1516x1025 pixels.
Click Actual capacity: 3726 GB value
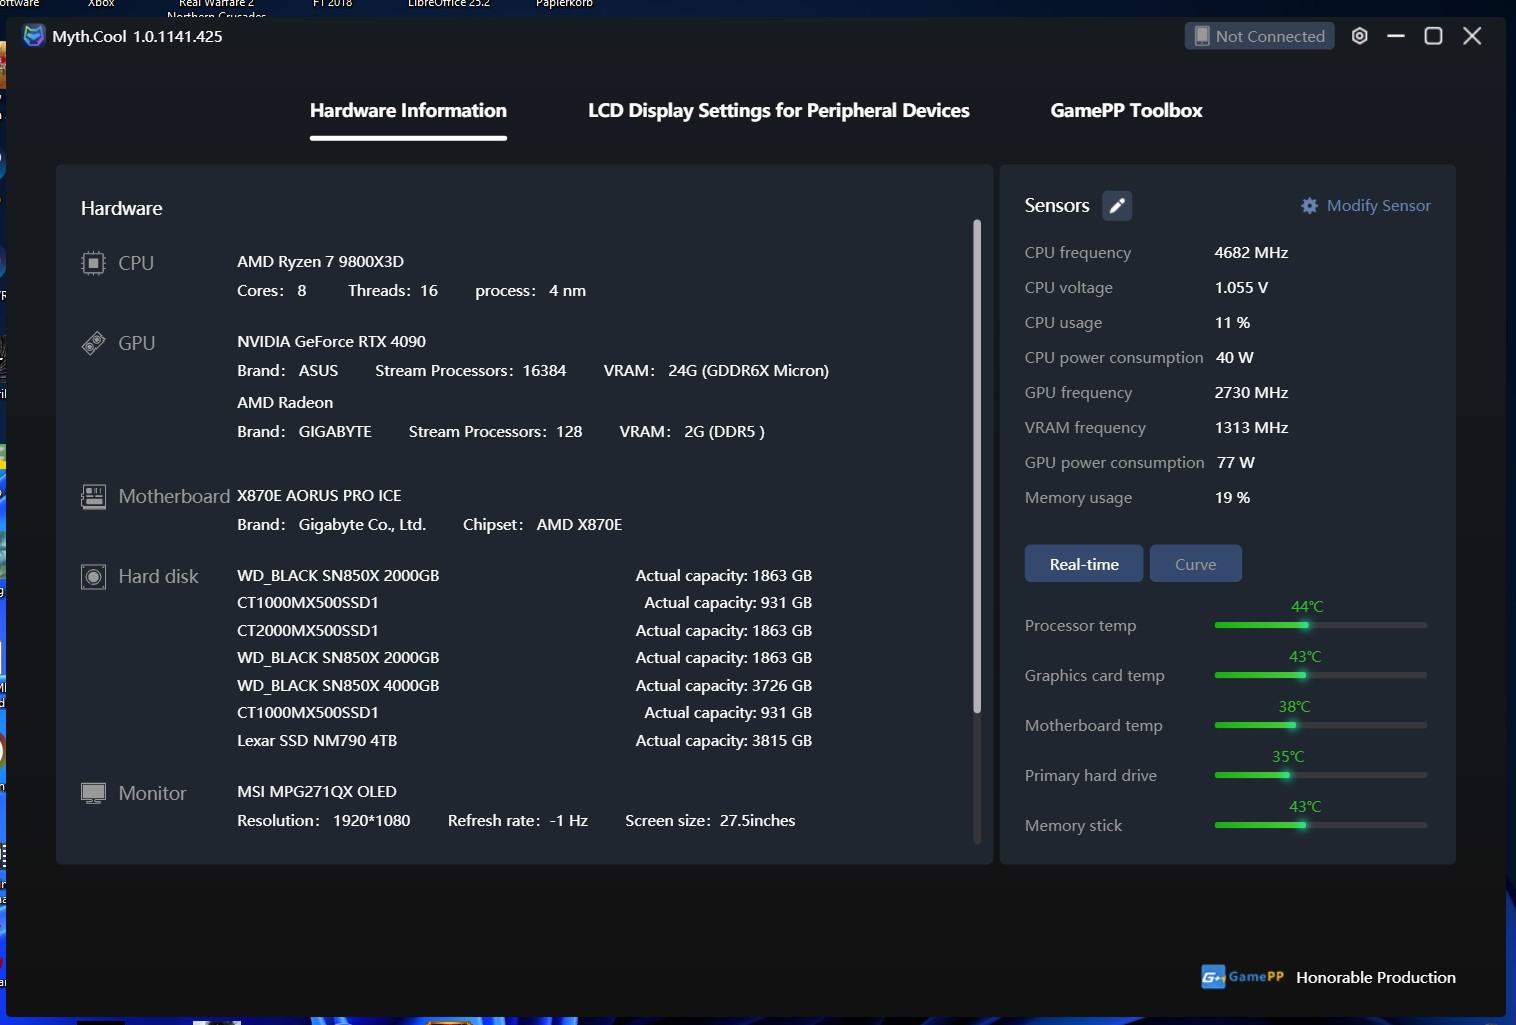point(724,685)
